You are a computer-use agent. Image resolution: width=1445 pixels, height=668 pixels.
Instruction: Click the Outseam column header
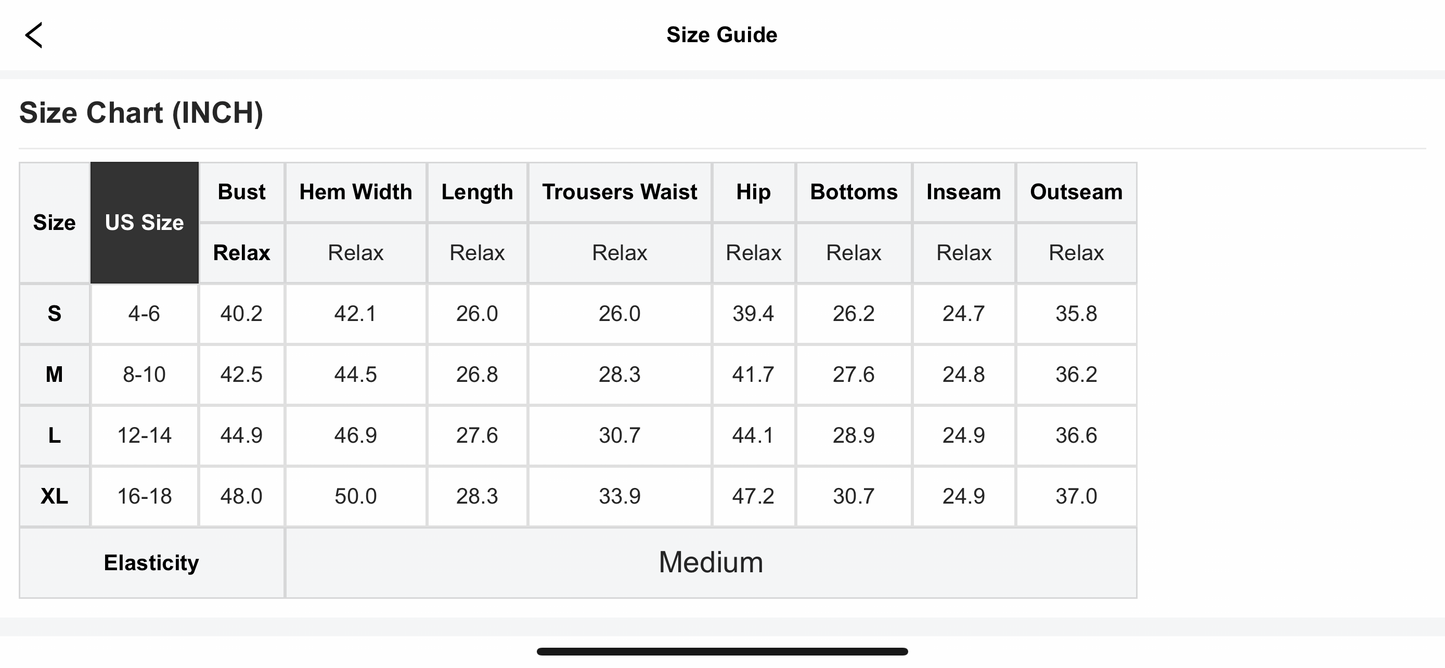(x=1076, y=192)
